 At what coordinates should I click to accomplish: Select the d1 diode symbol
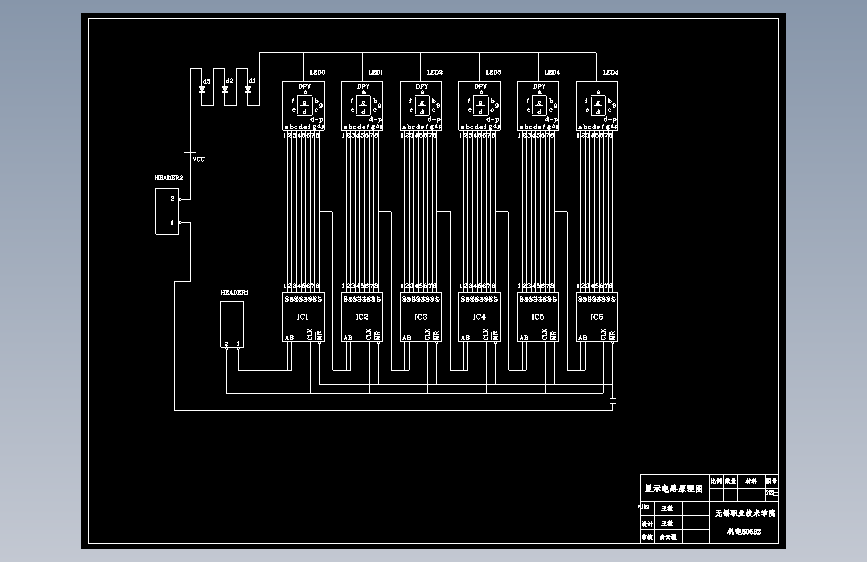pos(248,89)
